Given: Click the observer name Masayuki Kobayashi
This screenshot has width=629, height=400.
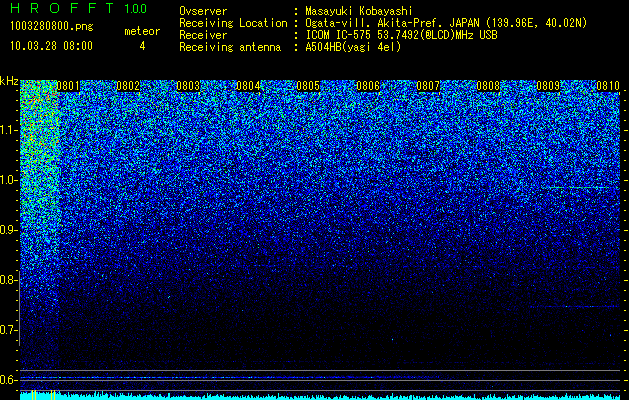Looking at the screenshot, I should tap(359, 11).
